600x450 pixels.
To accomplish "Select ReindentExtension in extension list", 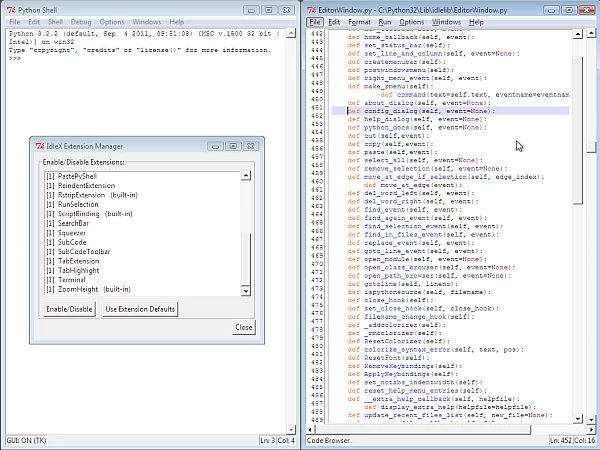I will click(x=143, y=186).
